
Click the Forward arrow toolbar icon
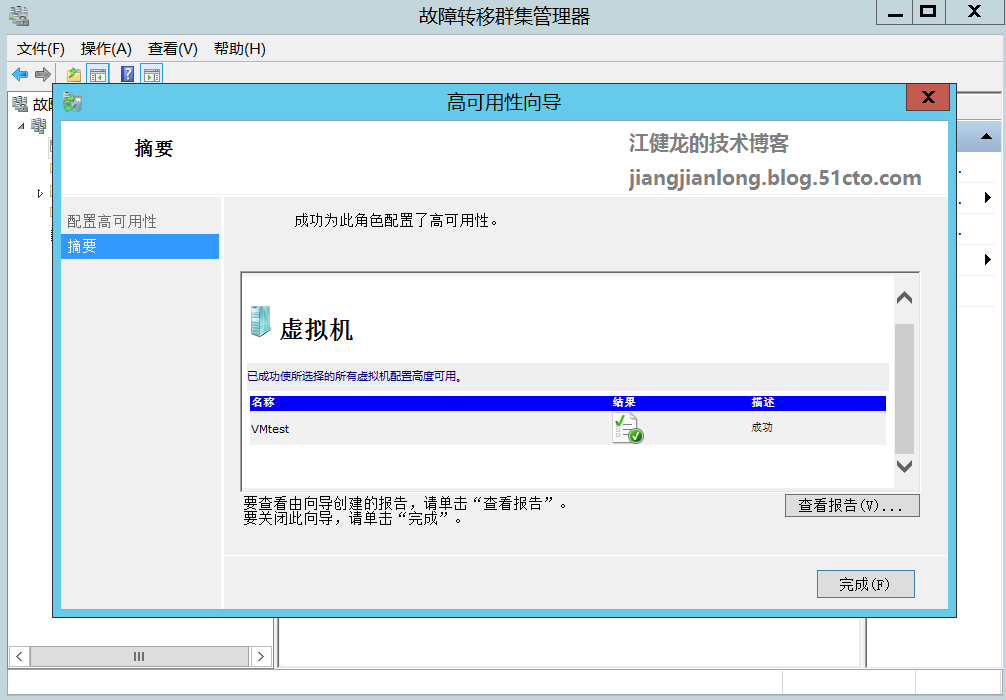[43, 74]
